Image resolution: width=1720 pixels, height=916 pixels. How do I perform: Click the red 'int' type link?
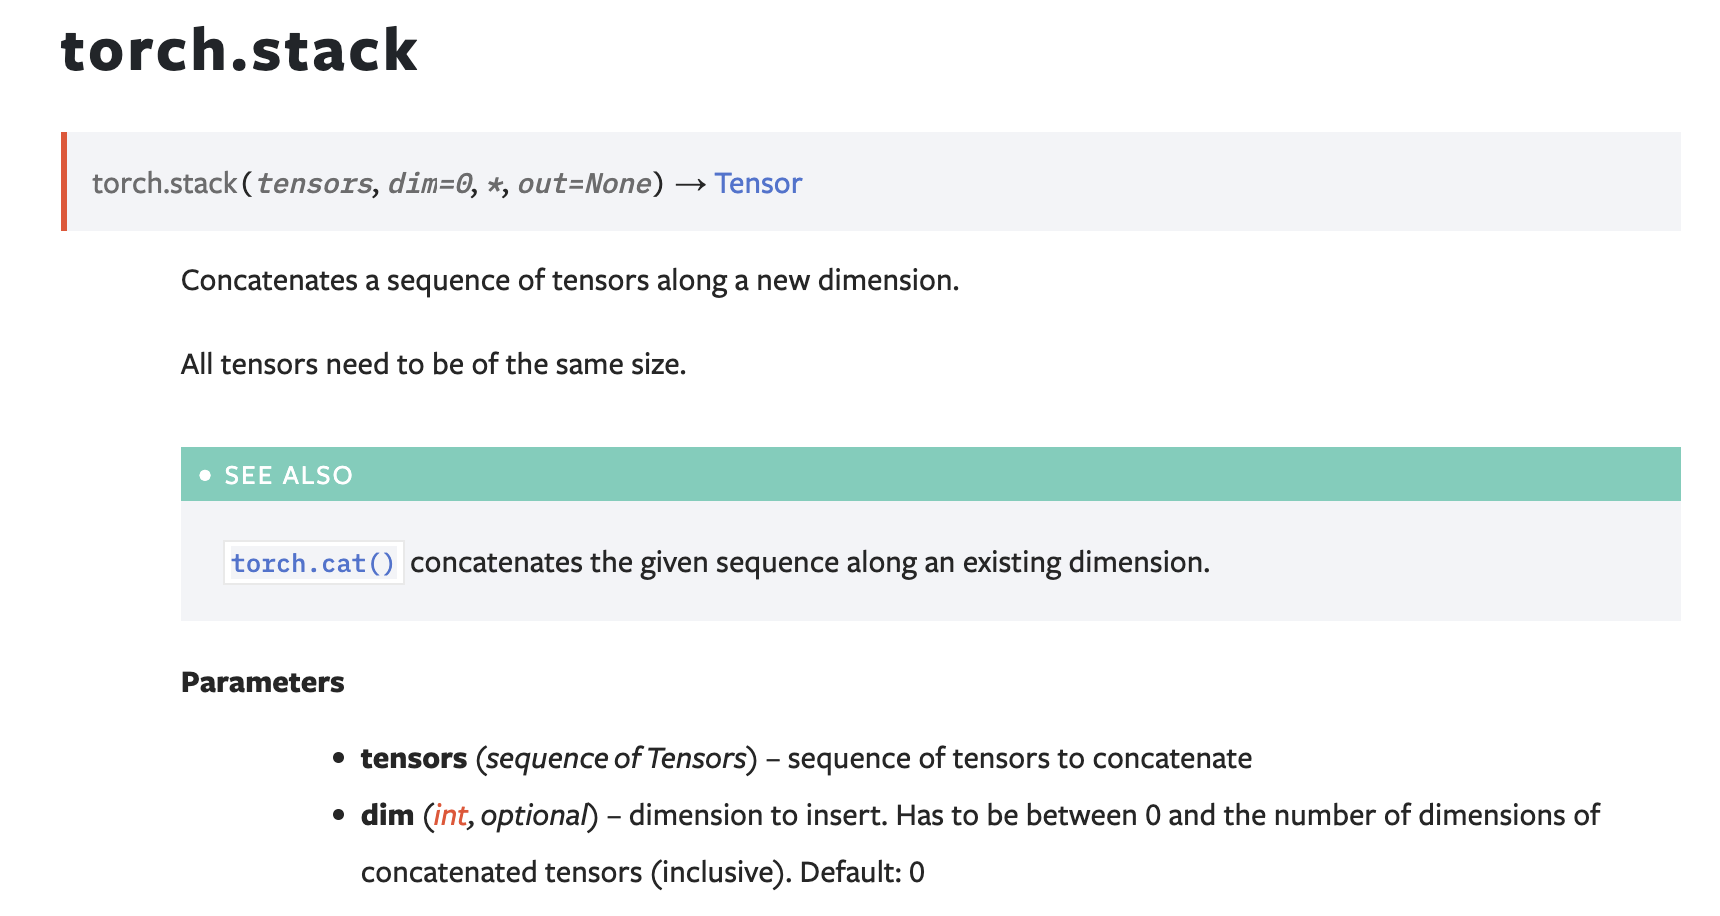pyautogui.click(x=450, y=816)
